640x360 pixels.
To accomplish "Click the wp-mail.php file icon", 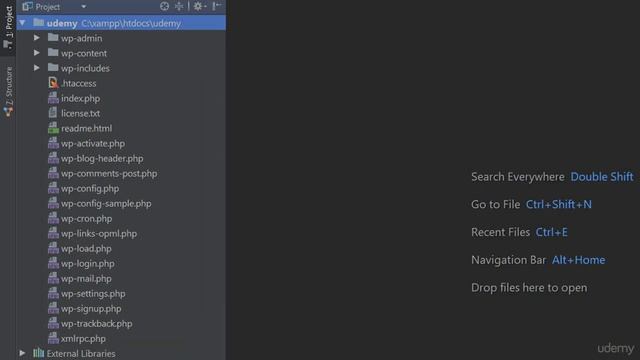I will tap(53, 278).
